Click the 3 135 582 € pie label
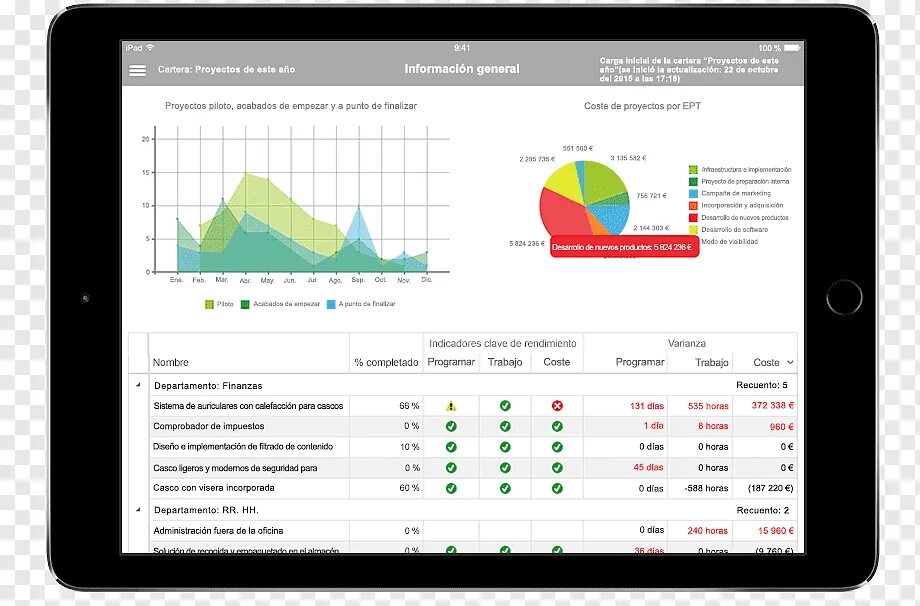 [x=628, y=158]
